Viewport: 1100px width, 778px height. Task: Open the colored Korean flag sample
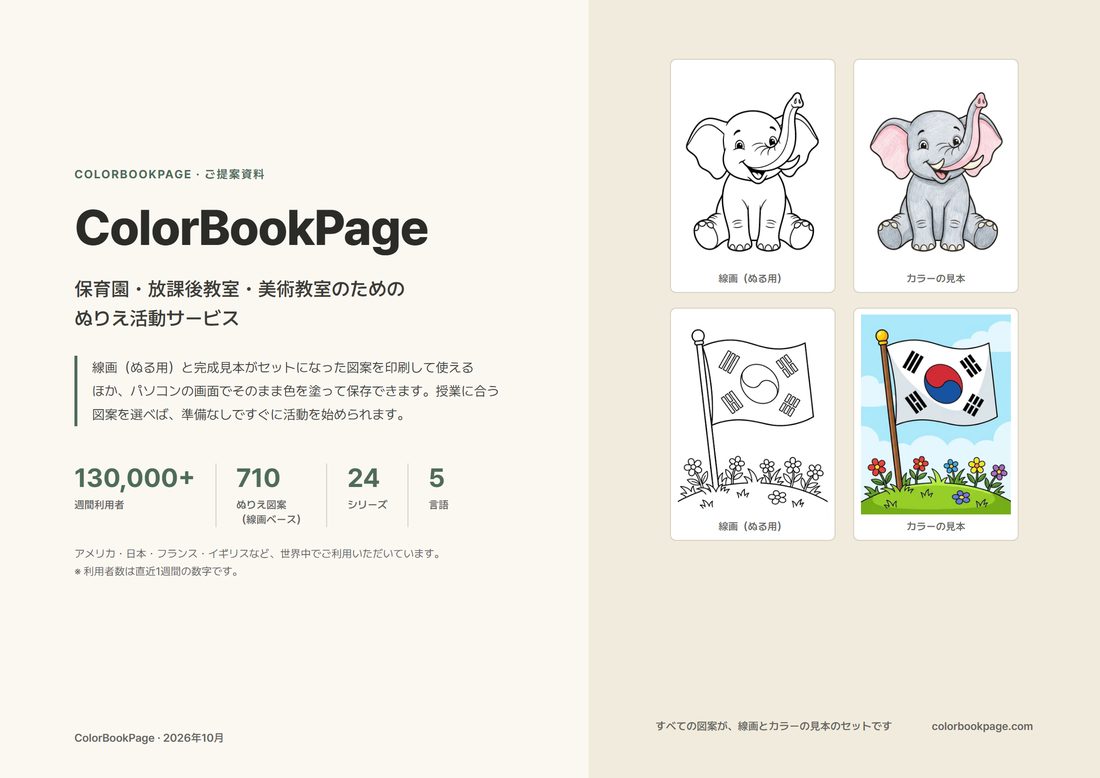(935, 424)
